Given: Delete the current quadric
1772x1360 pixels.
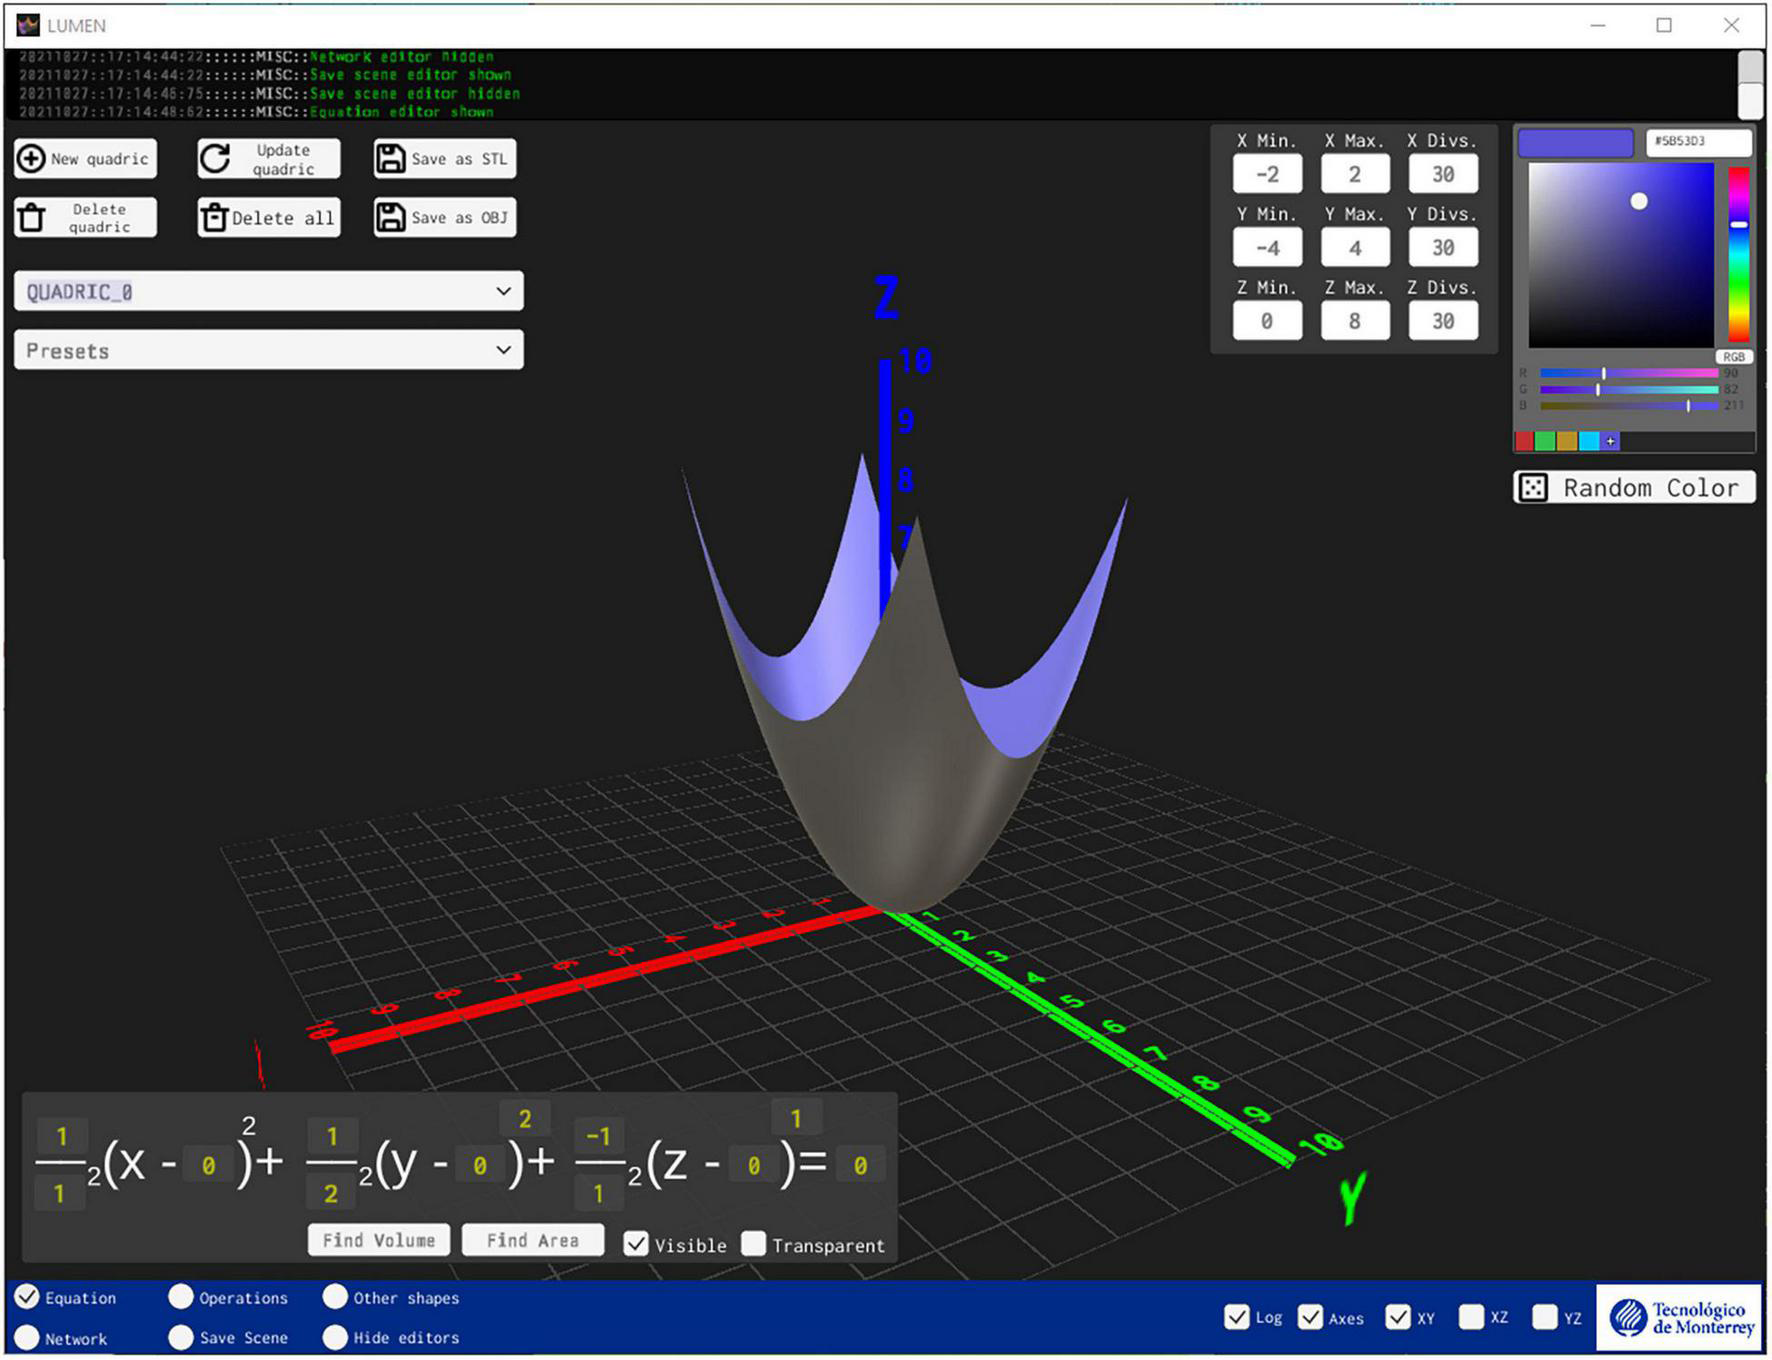Looking at the screenshot, I should point(85,217).
